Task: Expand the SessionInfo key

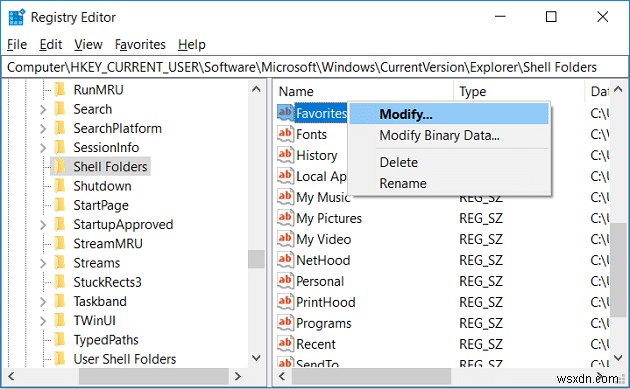Action: click(43, 147)
